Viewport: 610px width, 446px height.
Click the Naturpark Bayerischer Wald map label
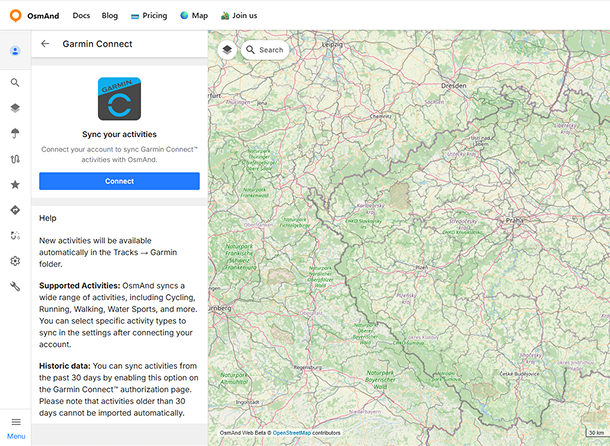(380, 379)
